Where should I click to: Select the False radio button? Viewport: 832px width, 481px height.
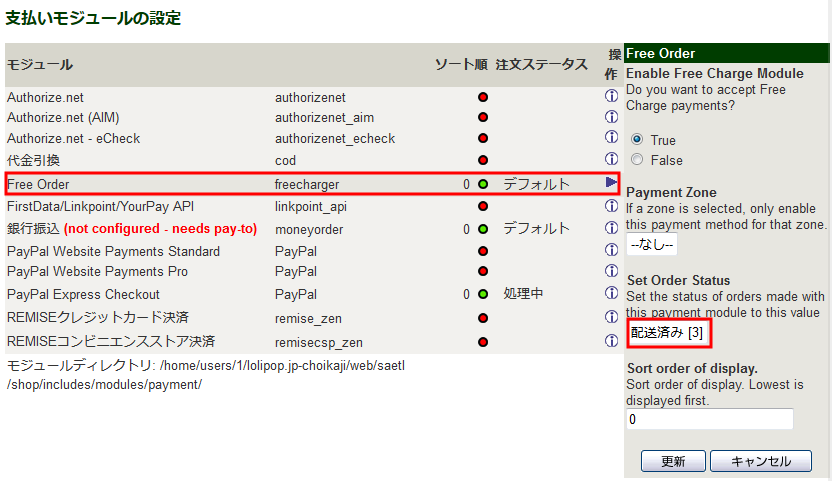coord(637,159)
